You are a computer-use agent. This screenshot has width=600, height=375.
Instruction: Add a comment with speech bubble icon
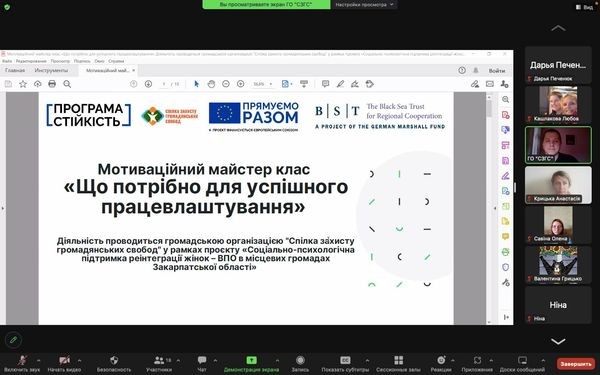(x=325, y=84)
